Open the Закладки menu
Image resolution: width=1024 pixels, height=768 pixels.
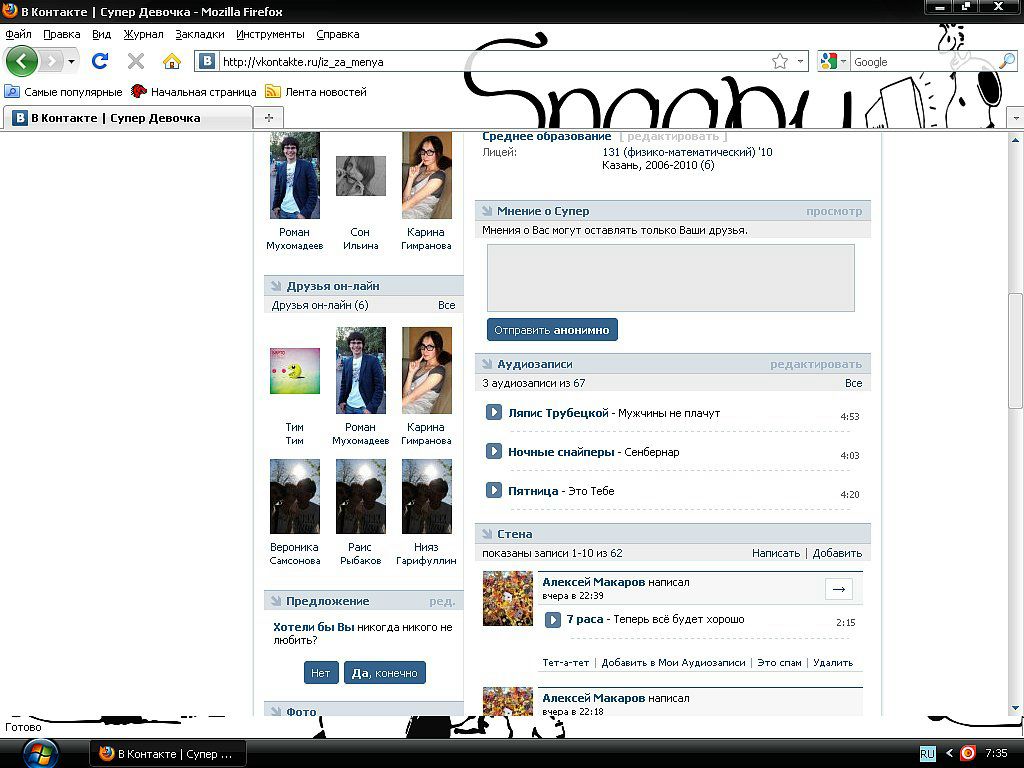coord(200,34)
